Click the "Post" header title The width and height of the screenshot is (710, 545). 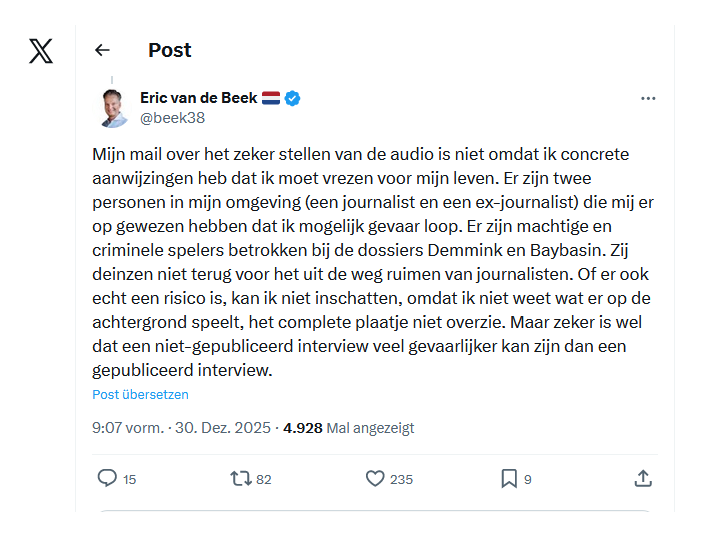(x=170, y=50)
